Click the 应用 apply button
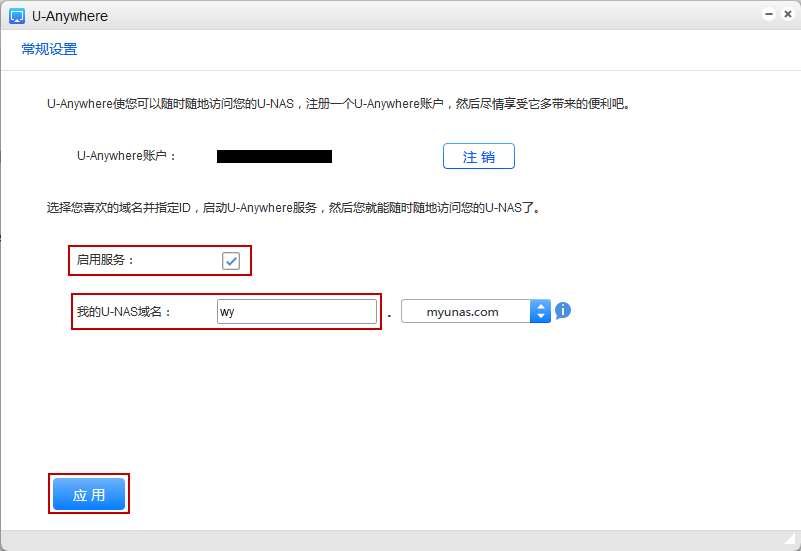The height and width of the screenshot is (551, 801). click(89, 494)
